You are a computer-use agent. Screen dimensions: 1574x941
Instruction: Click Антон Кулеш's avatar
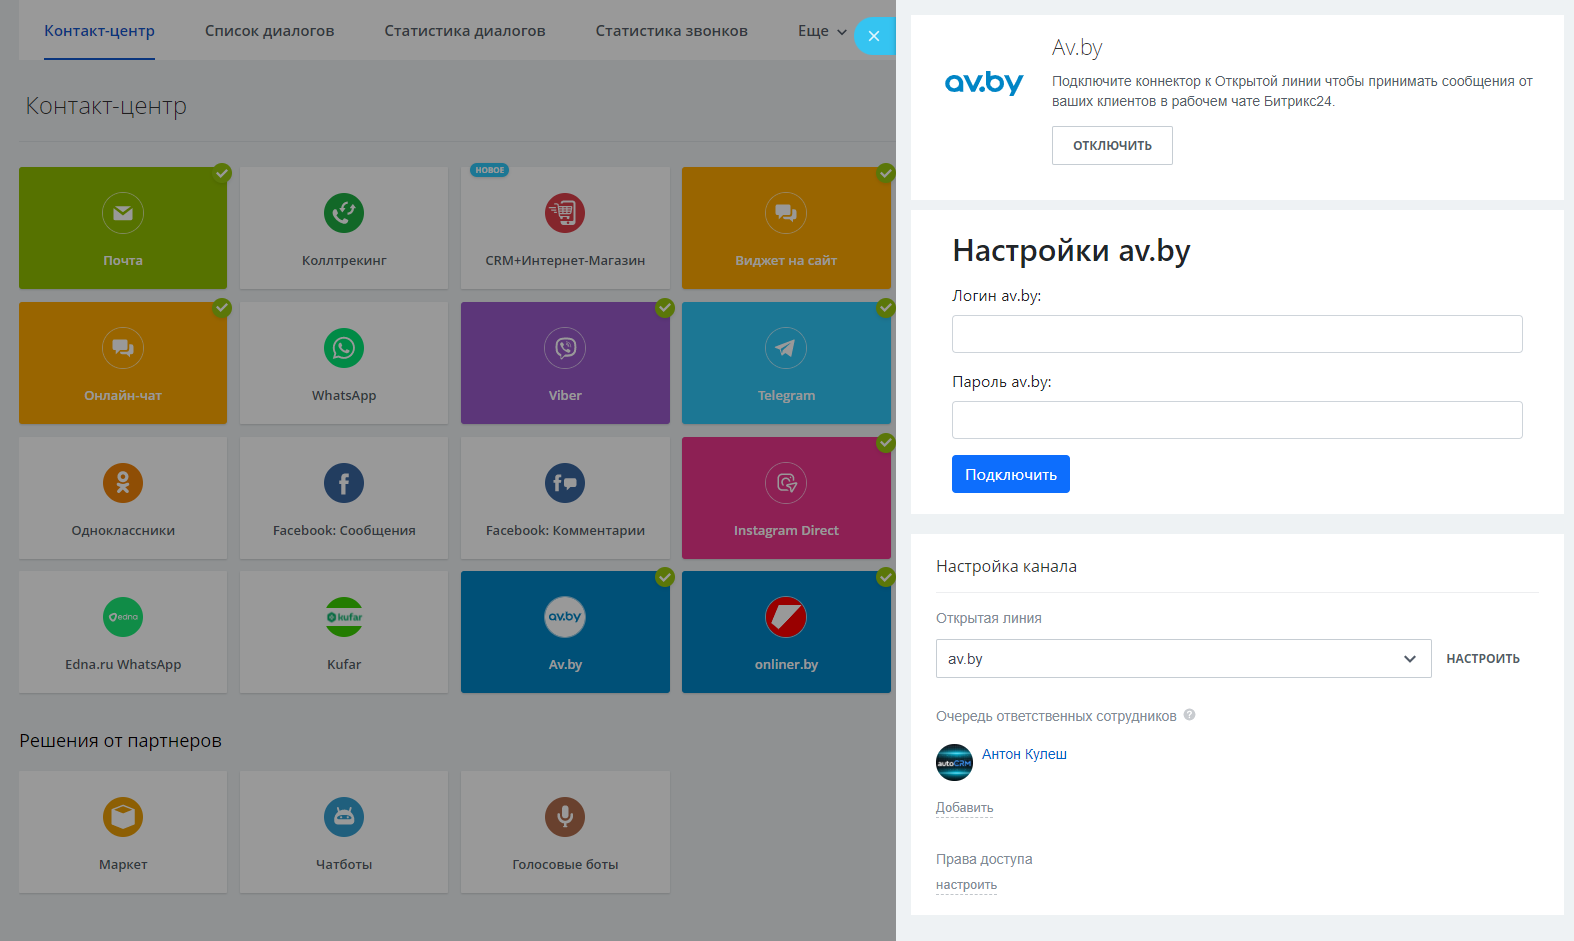(x=954, y=762)
